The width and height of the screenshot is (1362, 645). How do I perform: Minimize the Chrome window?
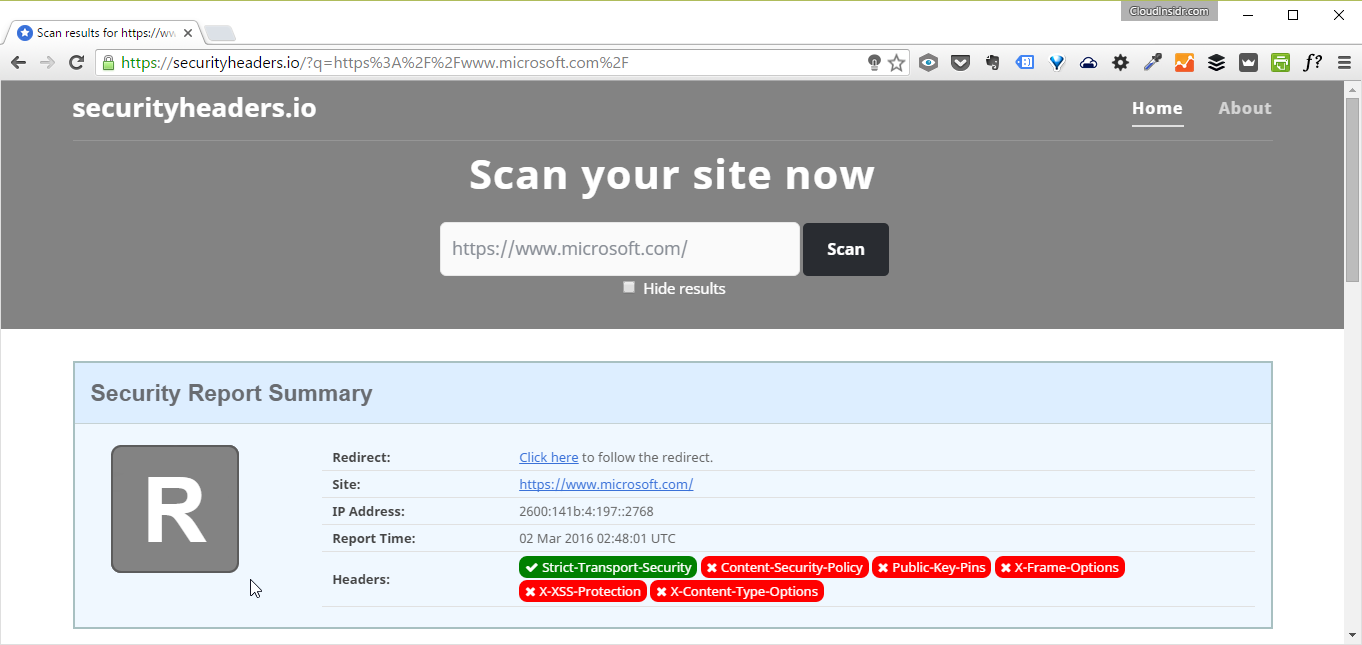tap(1248, 15)
